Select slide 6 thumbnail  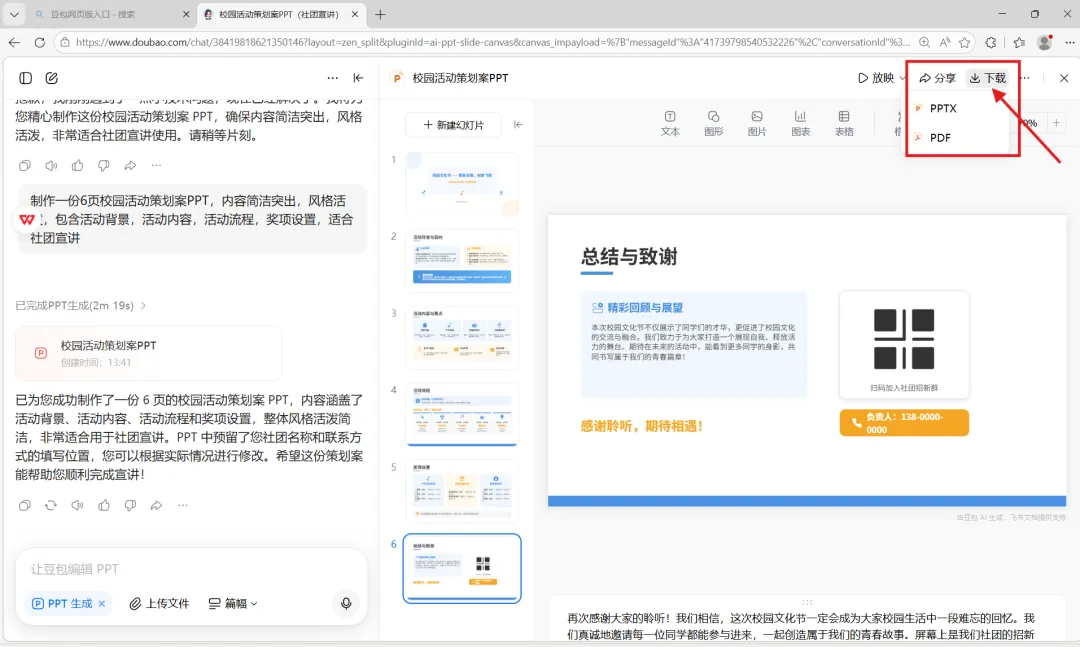coord(461,568)
